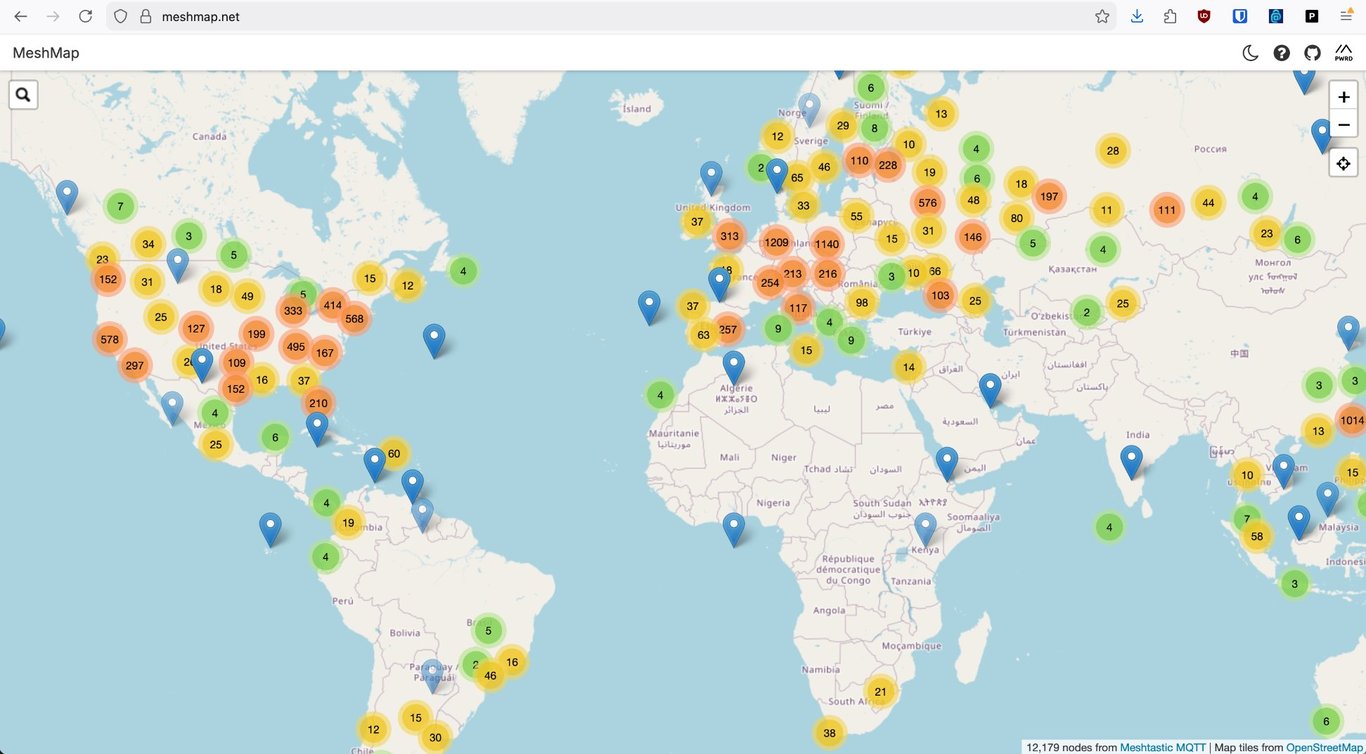Select the blue node marker over Algeria
The height and width of the screenshot is (754, 1366).
(734, 368)
